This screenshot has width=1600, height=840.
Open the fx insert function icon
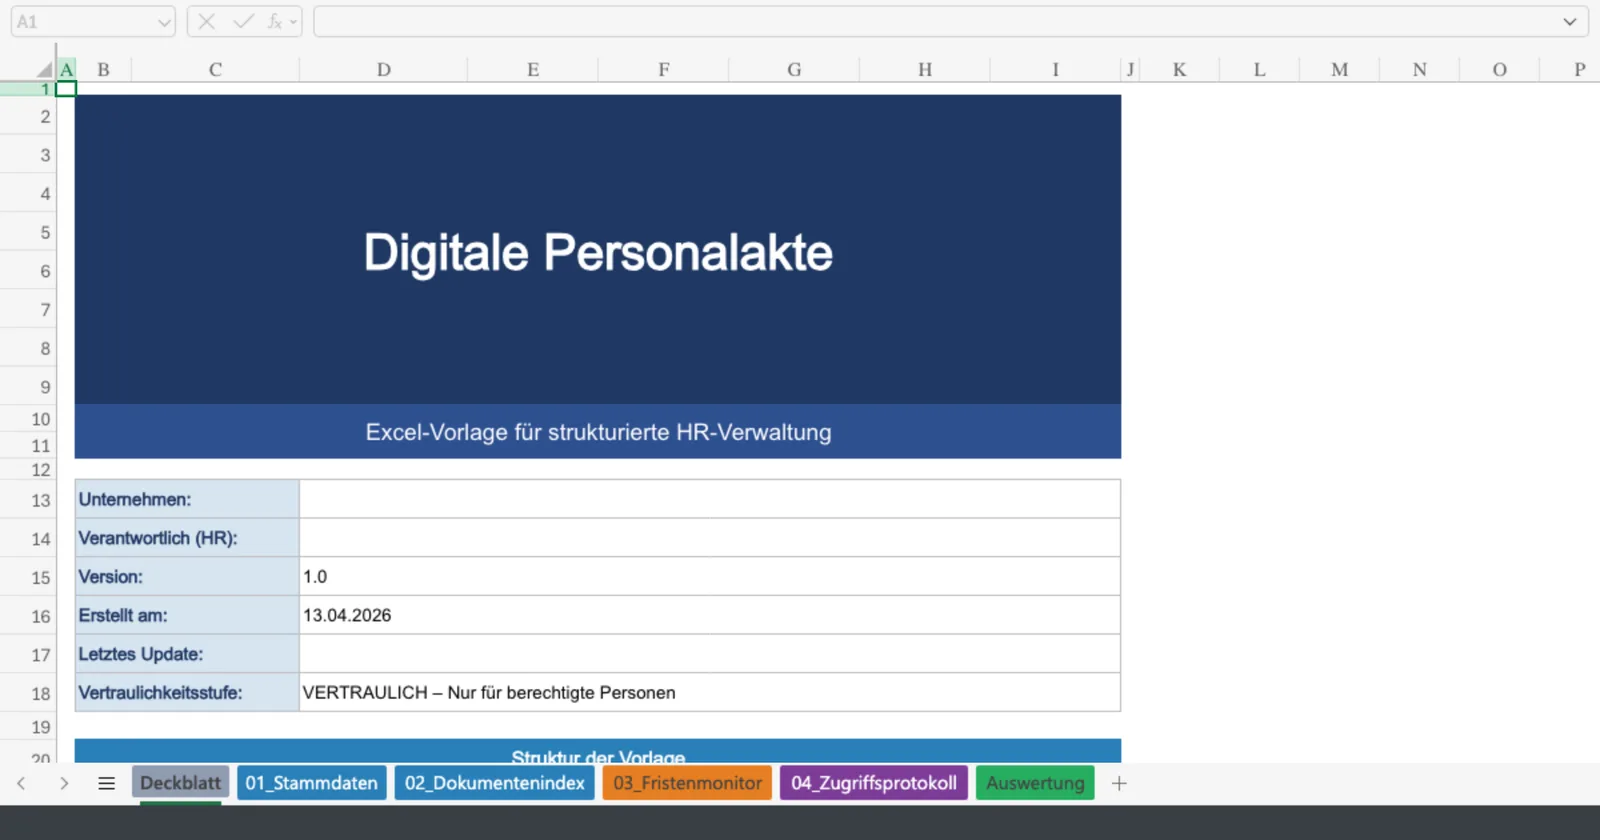click(275, 22)
